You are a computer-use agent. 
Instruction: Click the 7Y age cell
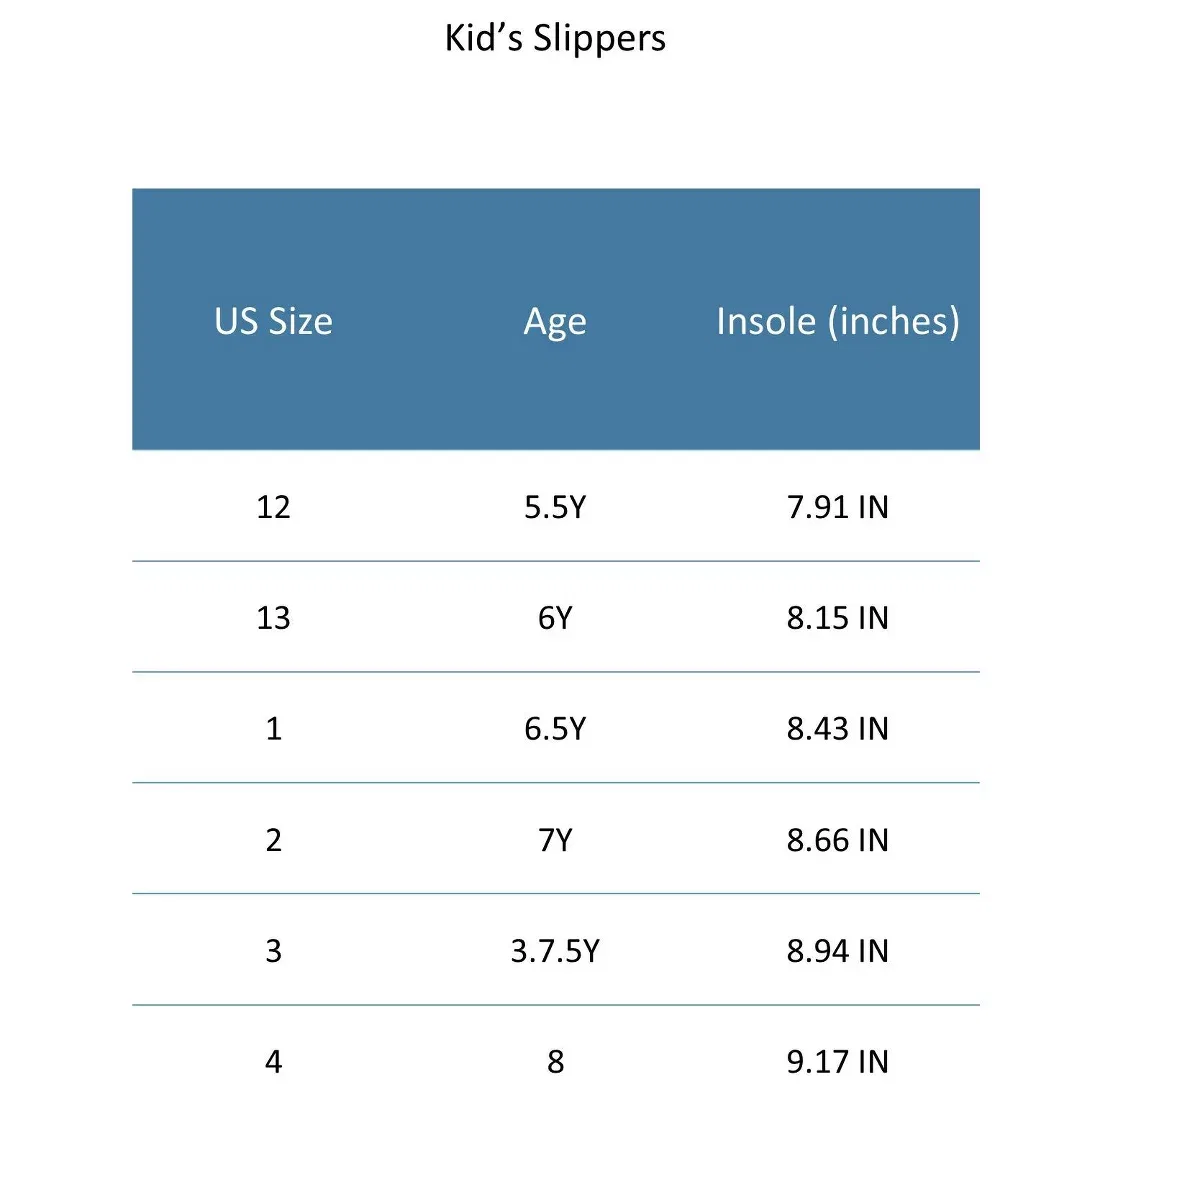coord(555,840)
